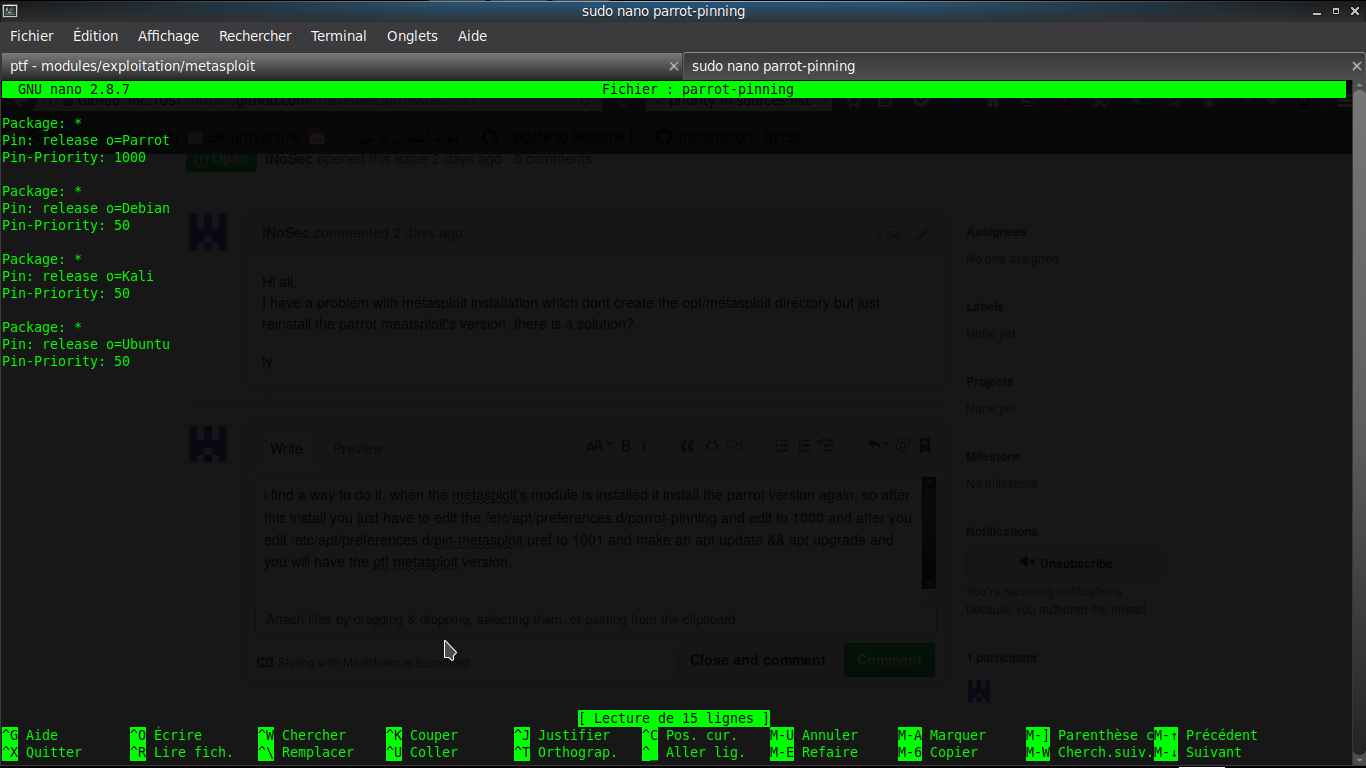Image resolution: width=1366 pixels, height=768 pixels.
Task: Unsubscribe from issue notifications
Action: click(1065, 562)
